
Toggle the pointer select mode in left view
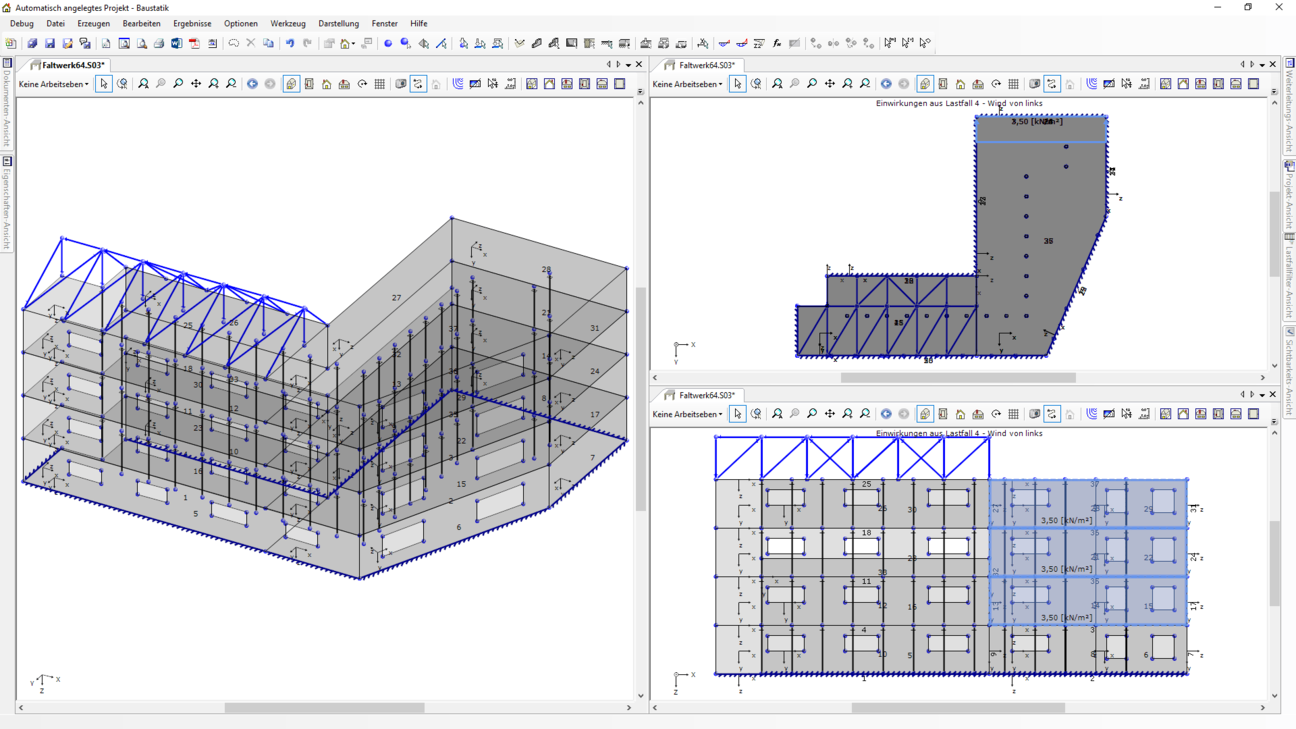(104, 84)
